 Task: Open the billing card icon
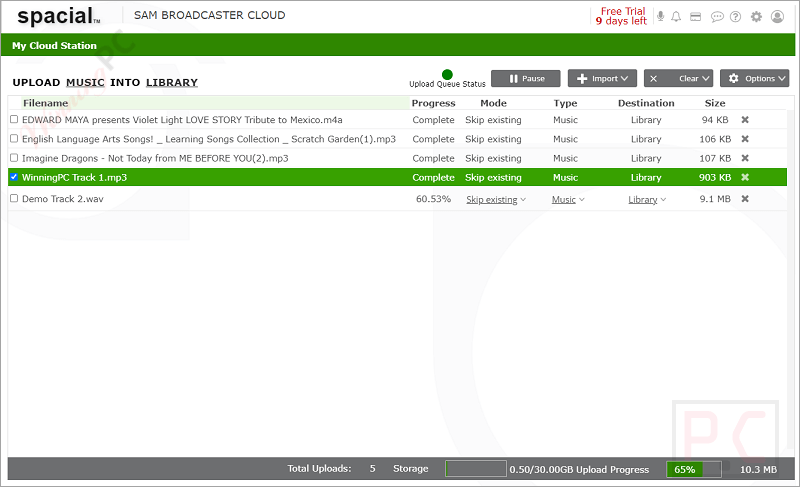pos(695,17)
